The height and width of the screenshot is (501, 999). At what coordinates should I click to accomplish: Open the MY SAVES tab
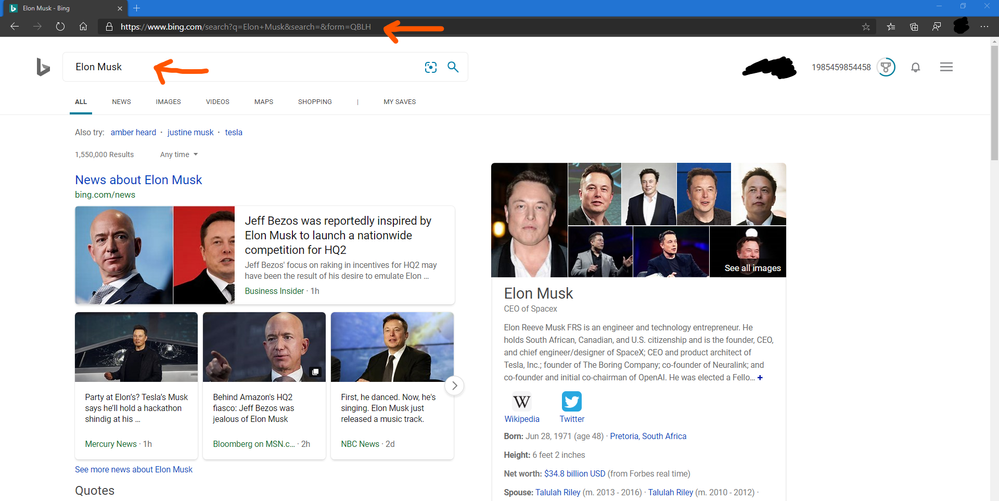pyautogui.click(x=399, y=102)
